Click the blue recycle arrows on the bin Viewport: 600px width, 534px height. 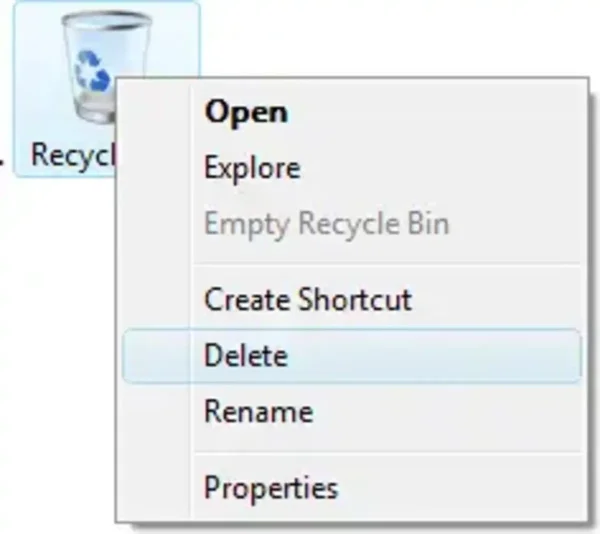(93, 71)
